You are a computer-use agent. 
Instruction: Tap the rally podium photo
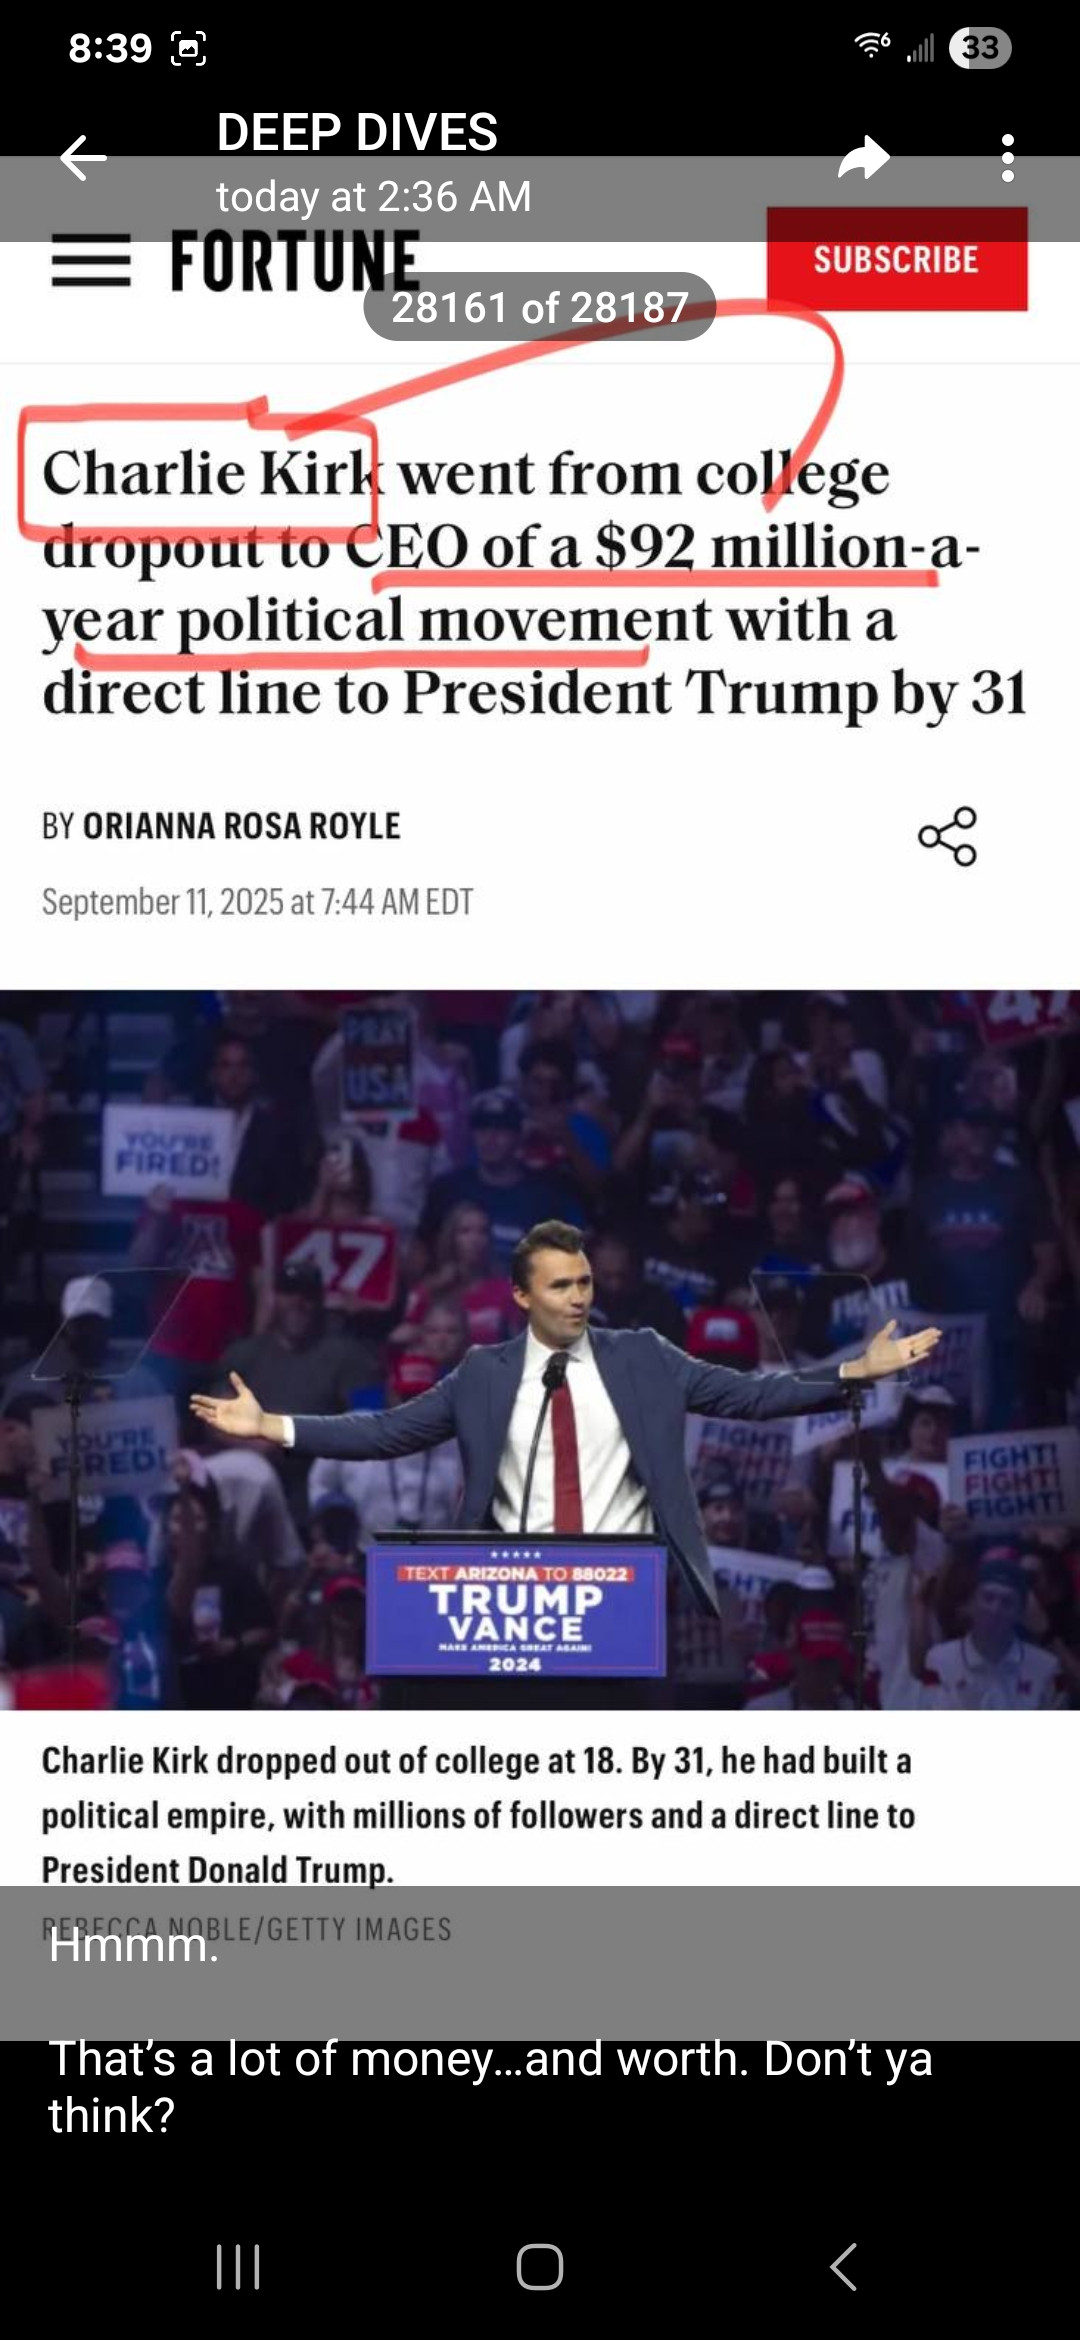coord(540,1350)
